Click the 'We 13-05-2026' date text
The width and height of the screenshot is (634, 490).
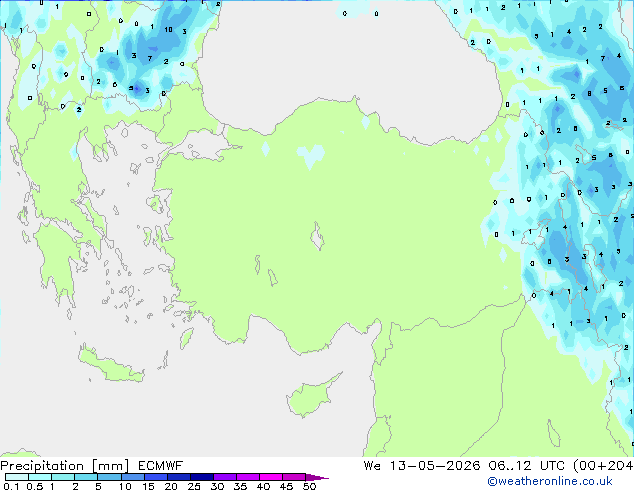point(422,466)
